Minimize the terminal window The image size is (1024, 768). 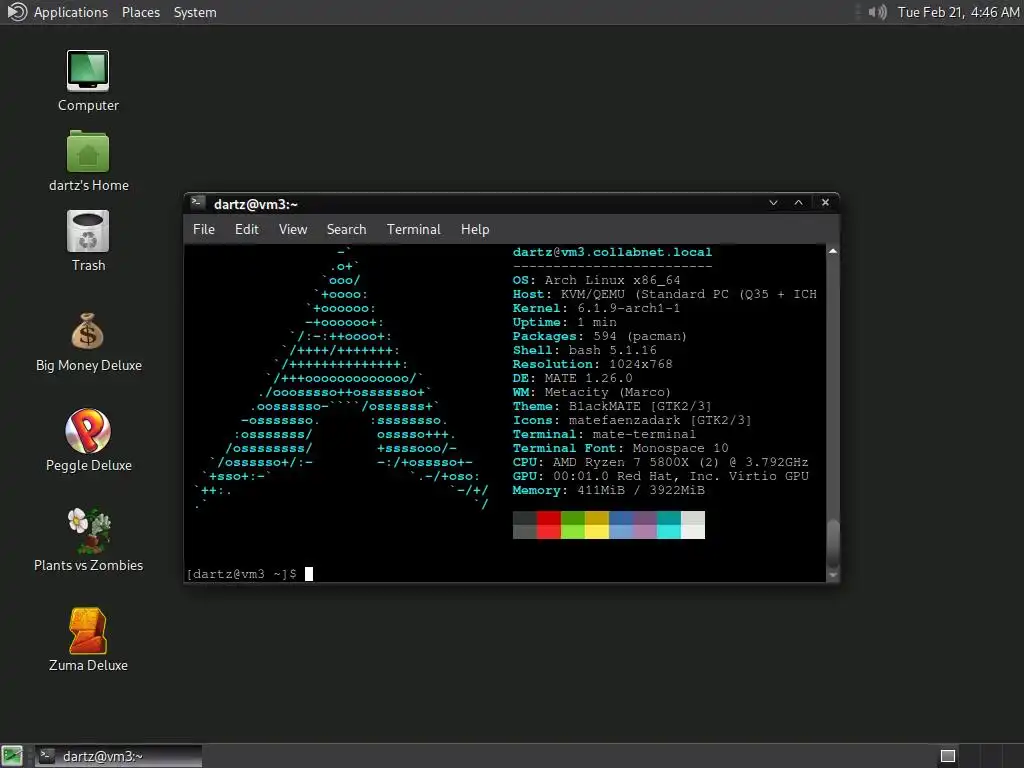coord(773,202)
